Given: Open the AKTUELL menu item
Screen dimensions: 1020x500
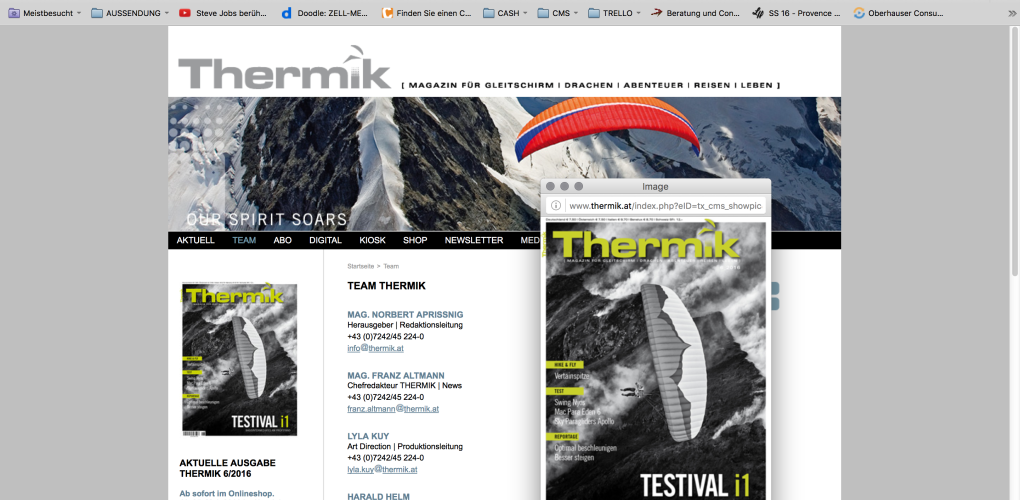Looking at the screenshot, I should coord(195,241).
